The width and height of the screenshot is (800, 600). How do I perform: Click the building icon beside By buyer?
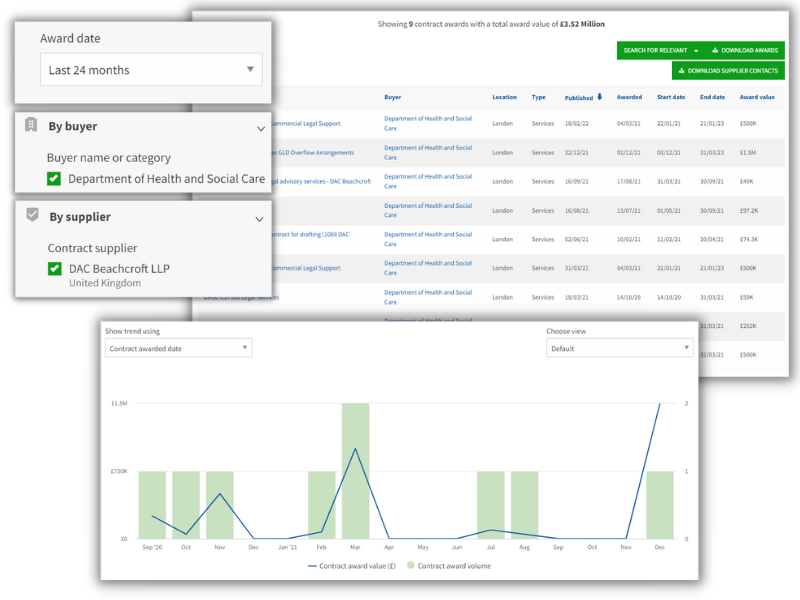pyautogui.click(x=32, y=126)
